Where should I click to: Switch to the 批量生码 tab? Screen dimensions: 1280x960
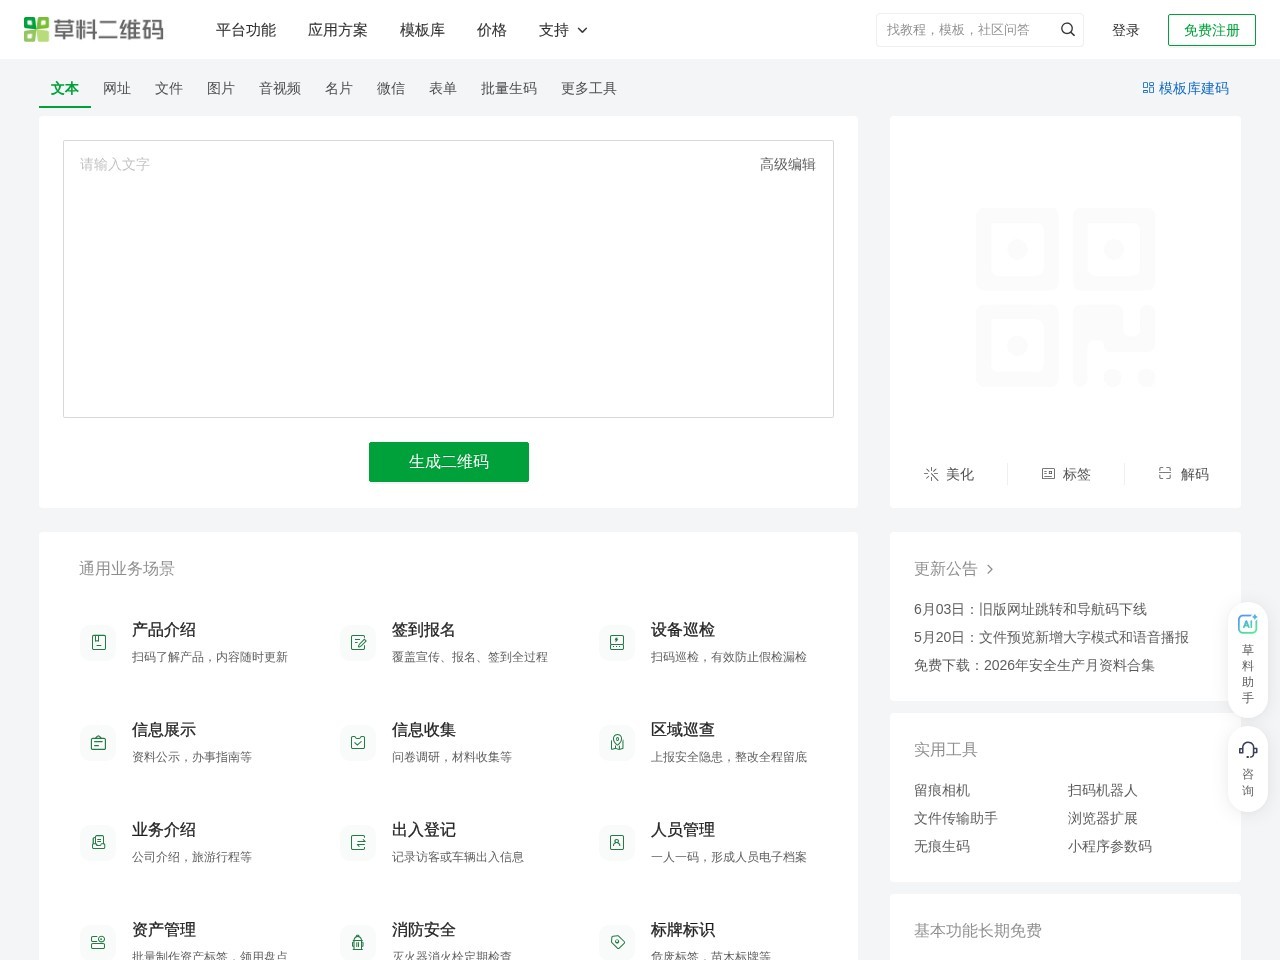509,88
